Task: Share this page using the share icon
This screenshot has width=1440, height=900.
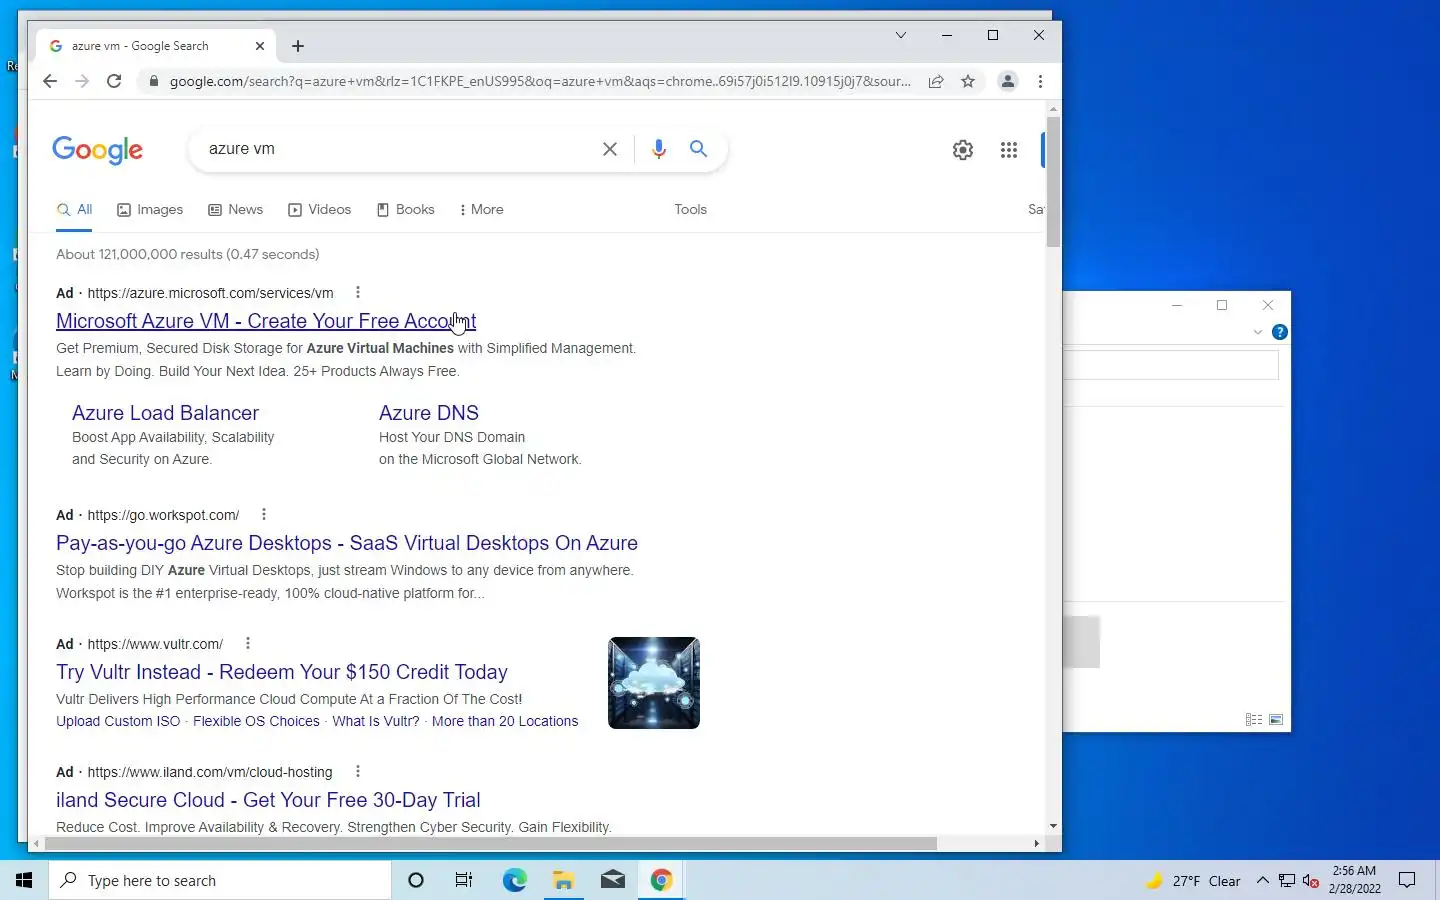Action: click(x=936, y=82)
